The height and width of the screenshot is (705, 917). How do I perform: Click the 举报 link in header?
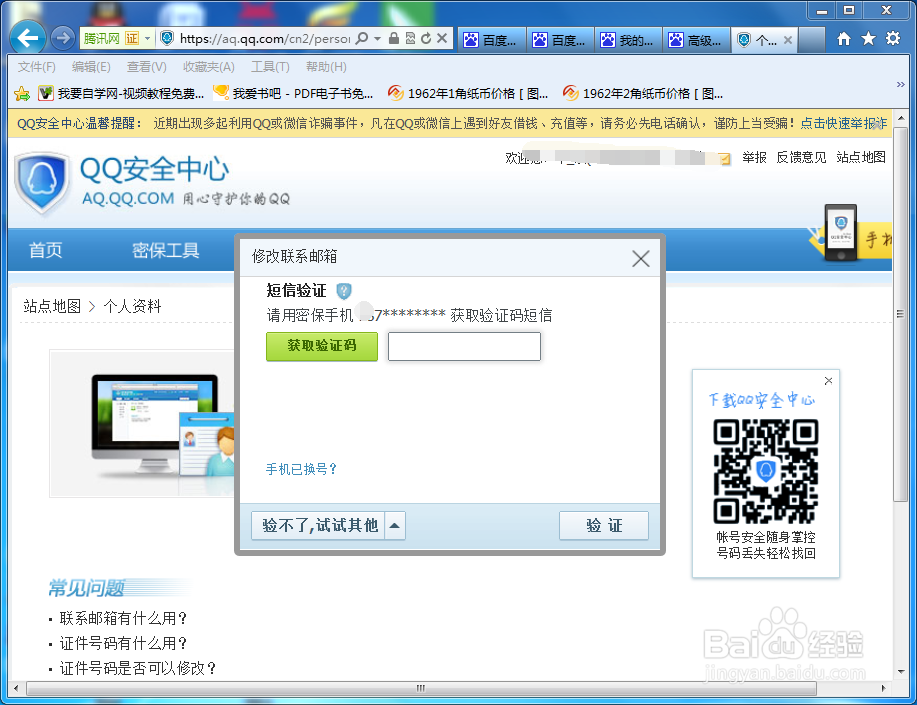[x=754, y=157]
